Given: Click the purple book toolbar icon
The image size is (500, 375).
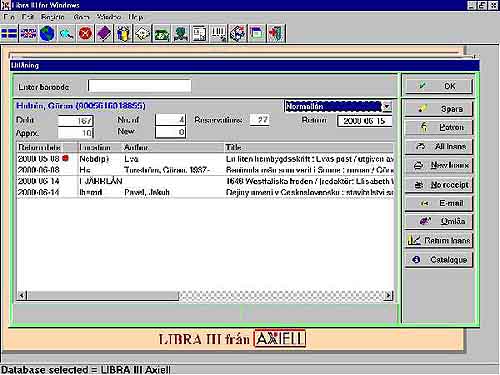Looking at the screenshot, I should (104, 34).
